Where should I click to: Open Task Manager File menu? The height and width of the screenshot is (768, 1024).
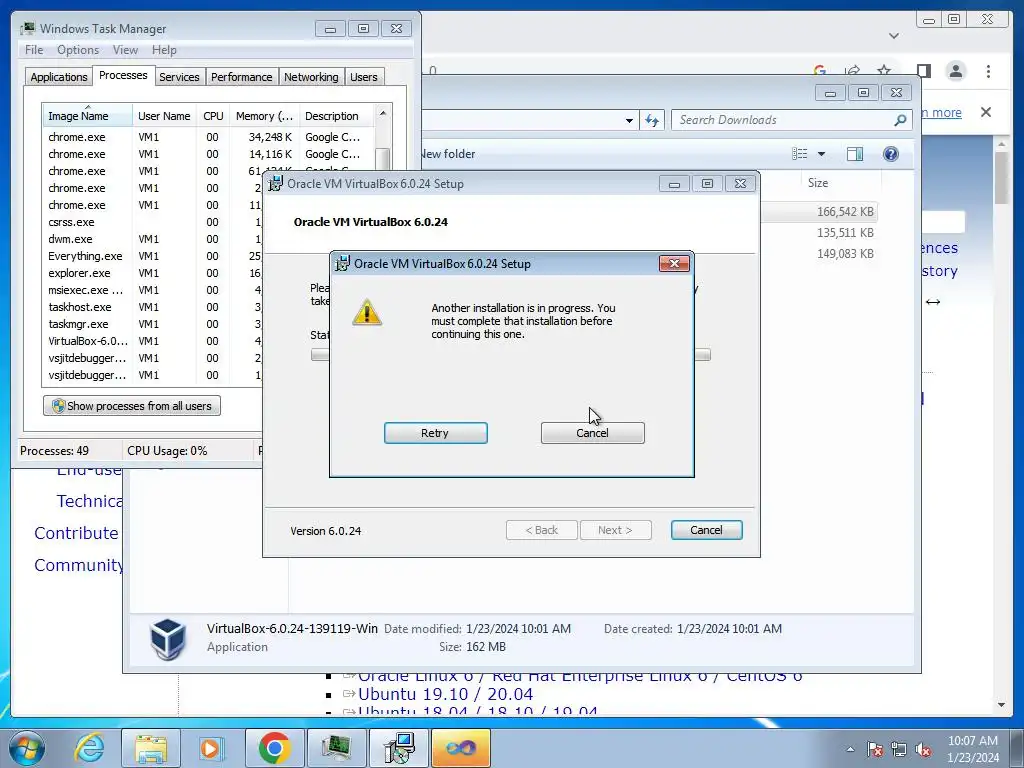(34, 50)
